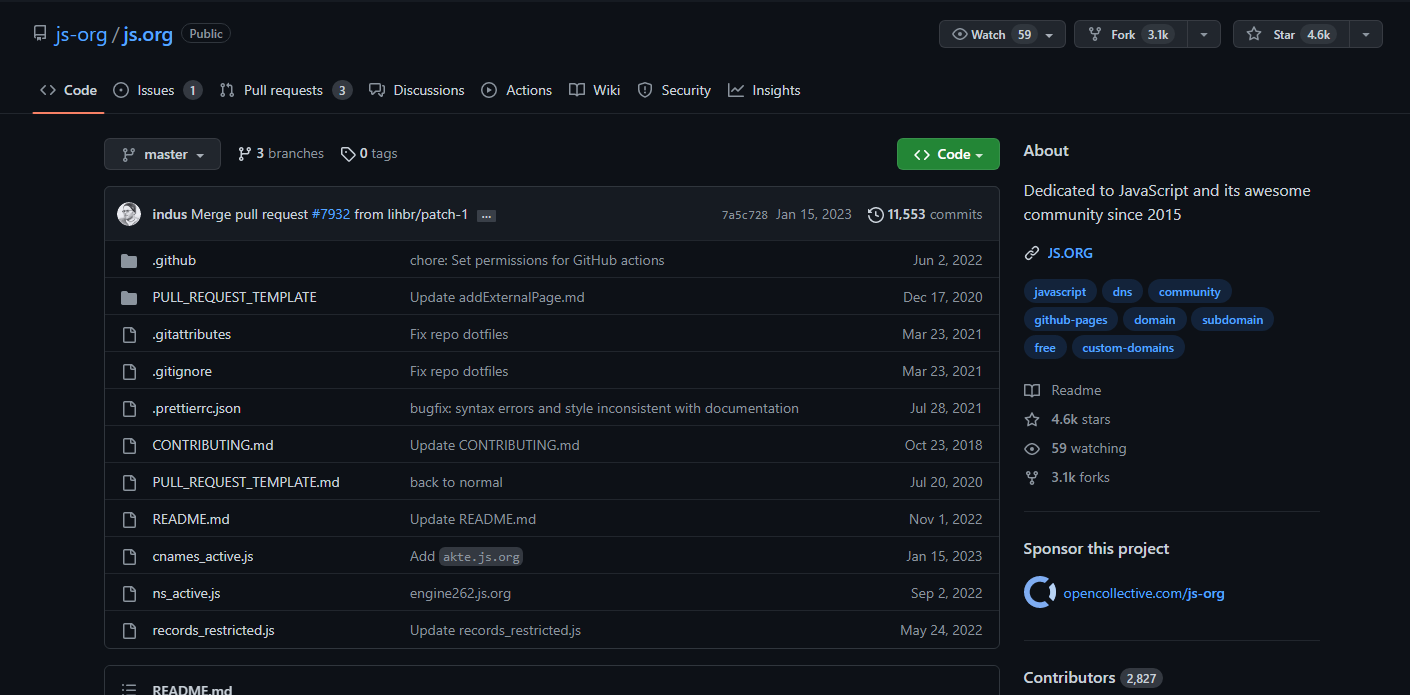Open the green Code dropdown button
This screenshot has height=695, width=1410.
click(x=948, y=154)
